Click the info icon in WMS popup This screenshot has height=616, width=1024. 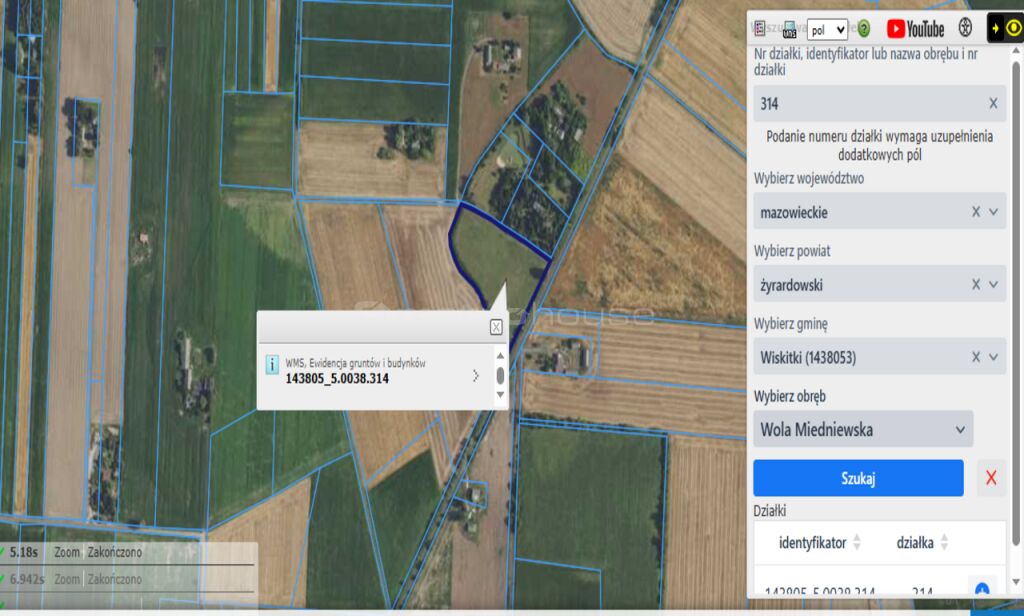coord(271,364)
